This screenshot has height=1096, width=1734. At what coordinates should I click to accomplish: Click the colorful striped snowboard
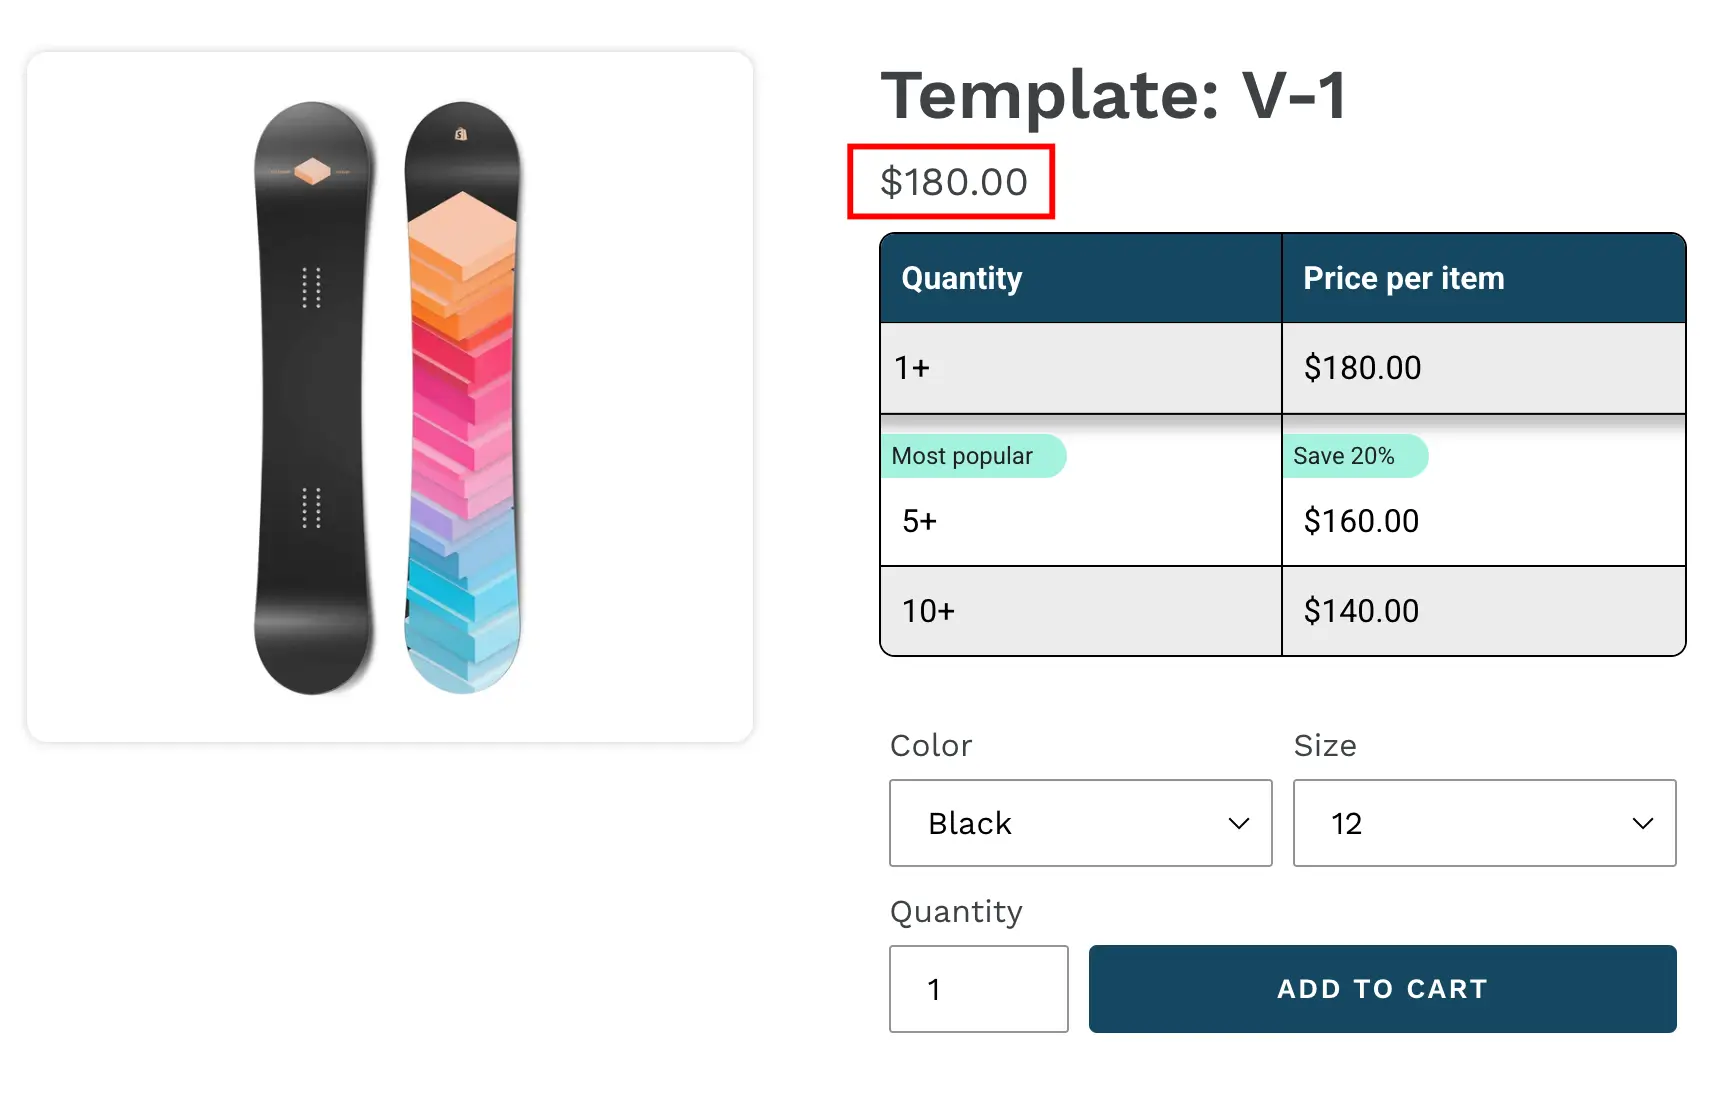[463, 397]
